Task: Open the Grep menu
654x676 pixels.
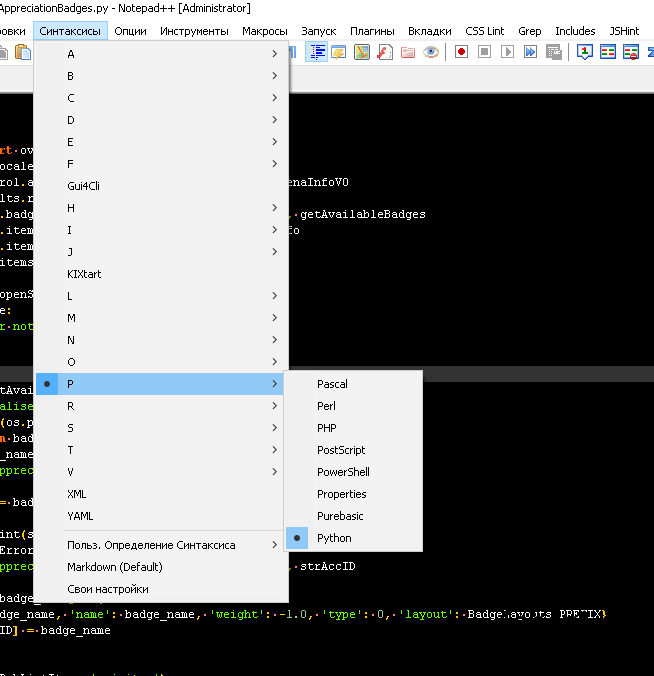Action: (529, 31)
